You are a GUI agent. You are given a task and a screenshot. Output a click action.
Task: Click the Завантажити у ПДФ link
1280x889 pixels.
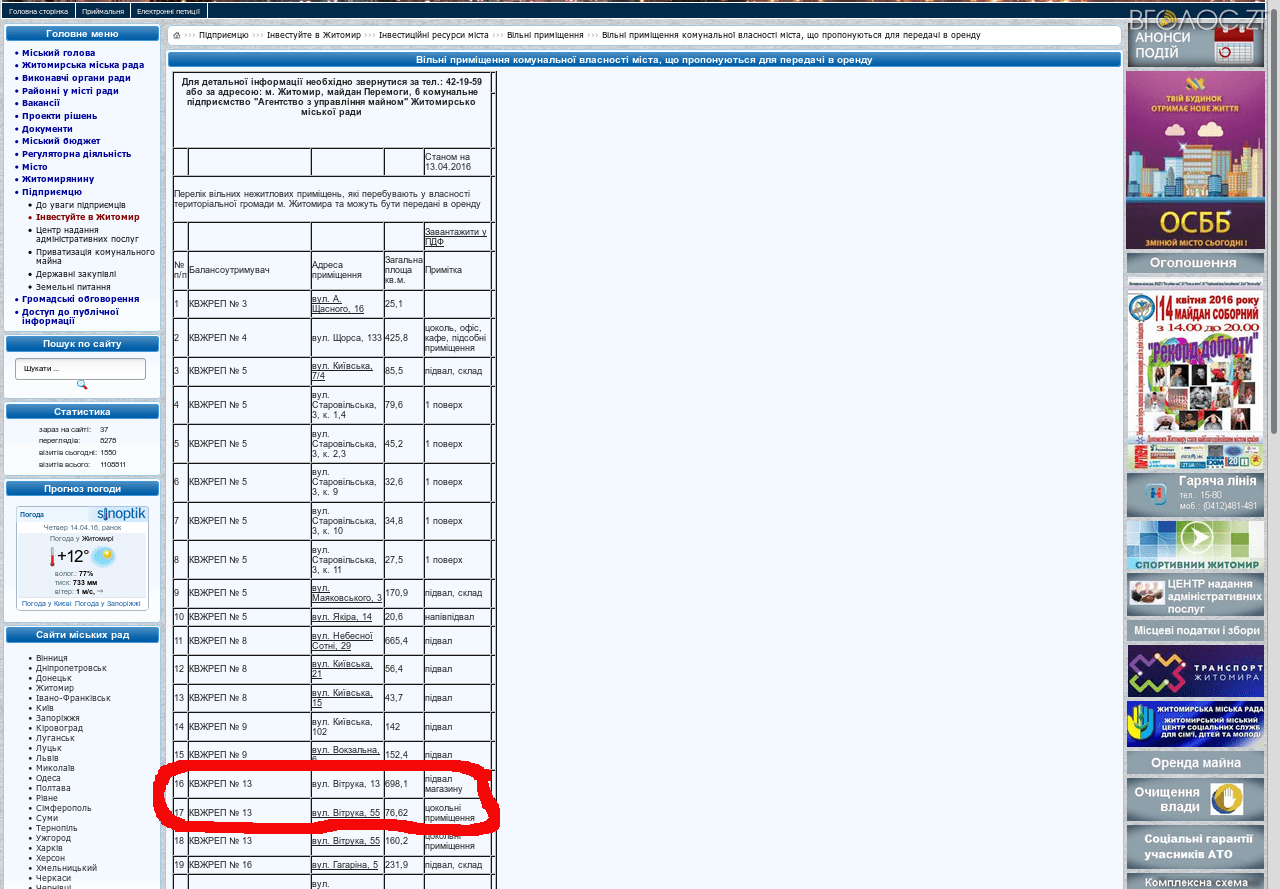click(x=455, y=237)
